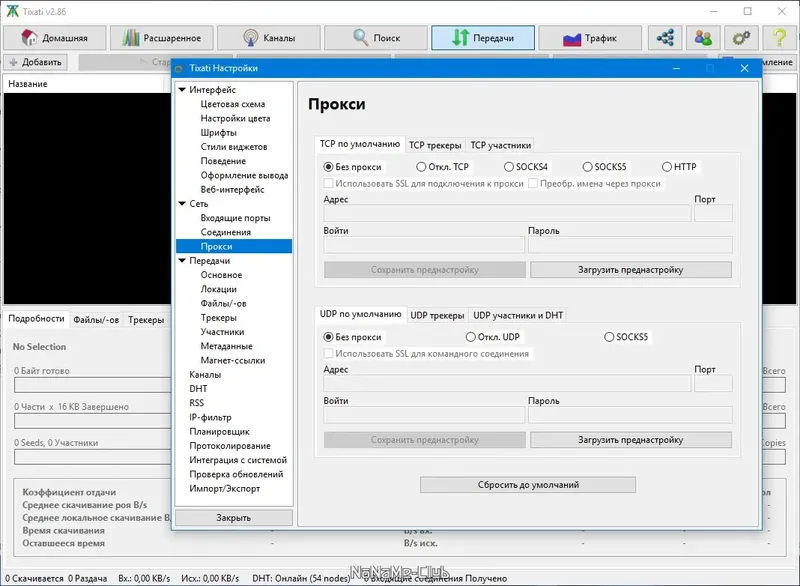
Task: Switch to TCP участники tab
Action: [501, 145]
